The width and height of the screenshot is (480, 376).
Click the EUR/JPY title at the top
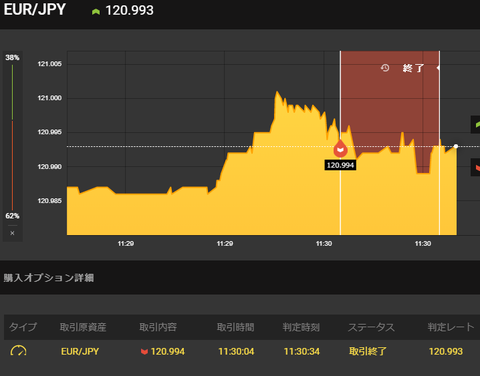tap(35, 9)
